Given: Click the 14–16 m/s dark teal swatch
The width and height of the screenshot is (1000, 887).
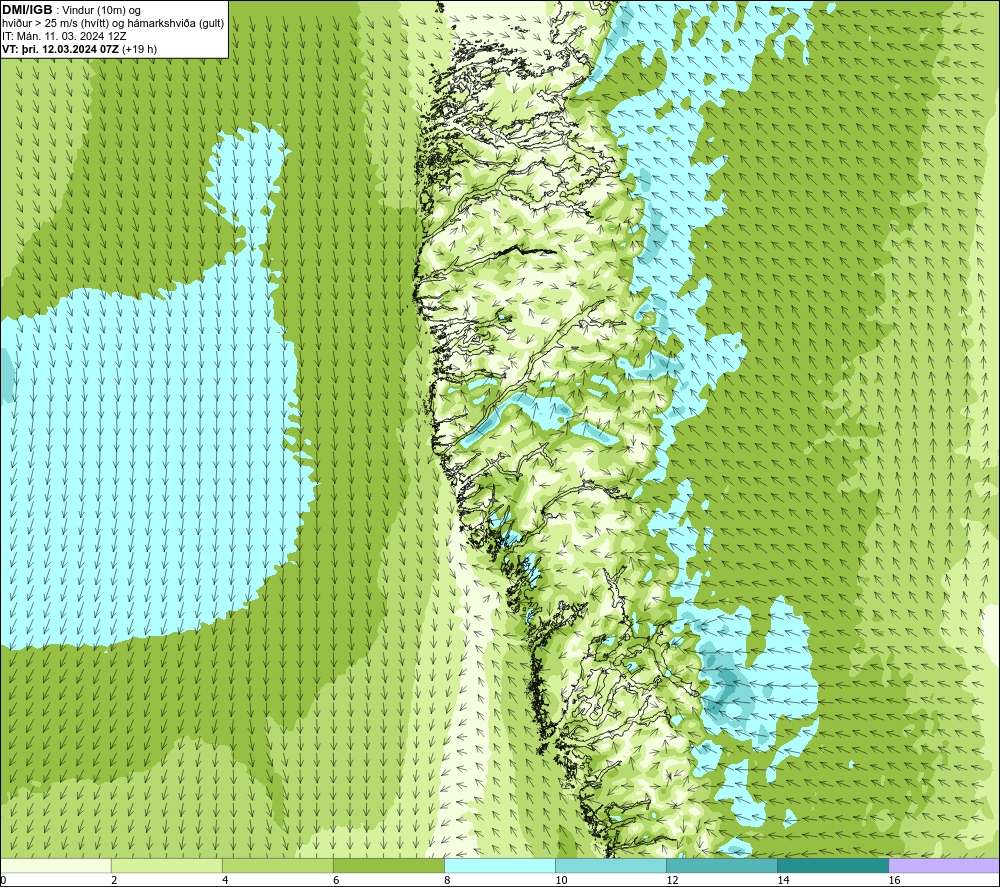Looking at the screenshot, I should (832, 865).
